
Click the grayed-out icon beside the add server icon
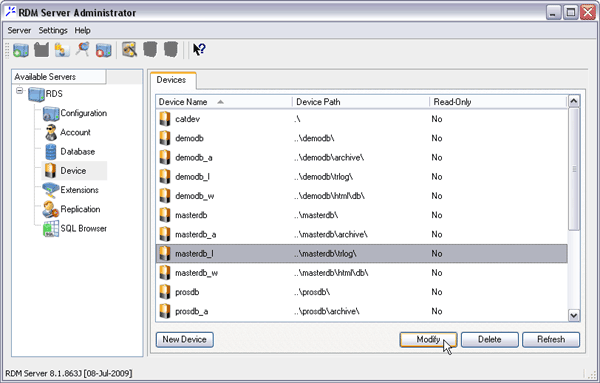click(x=41, y=50)
